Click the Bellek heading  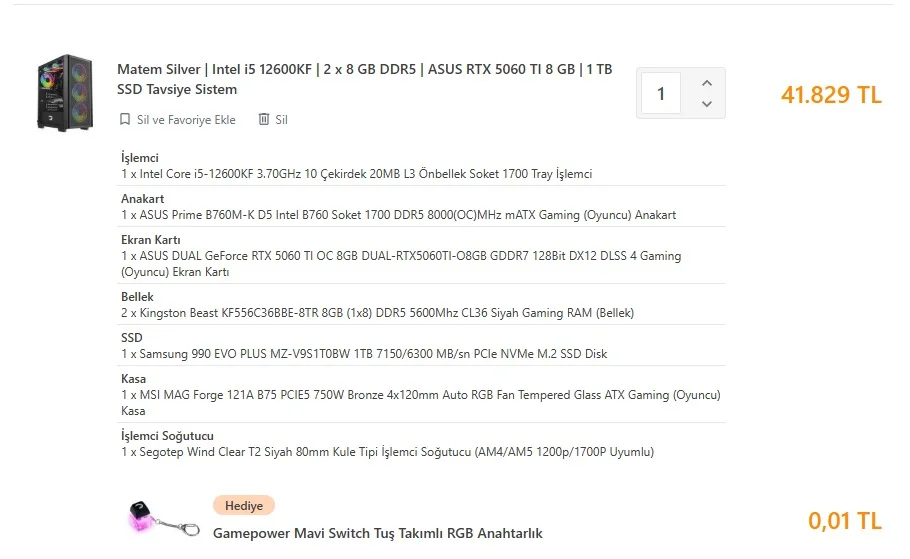137,297
